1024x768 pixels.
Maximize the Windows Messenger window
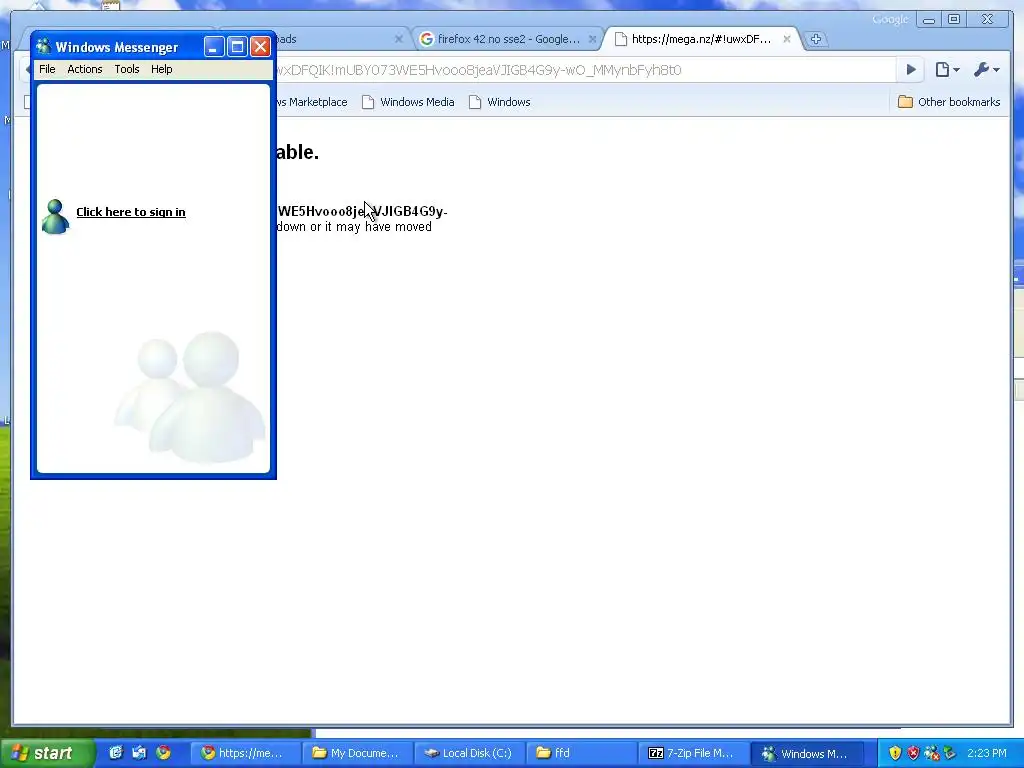coord(237,46)
